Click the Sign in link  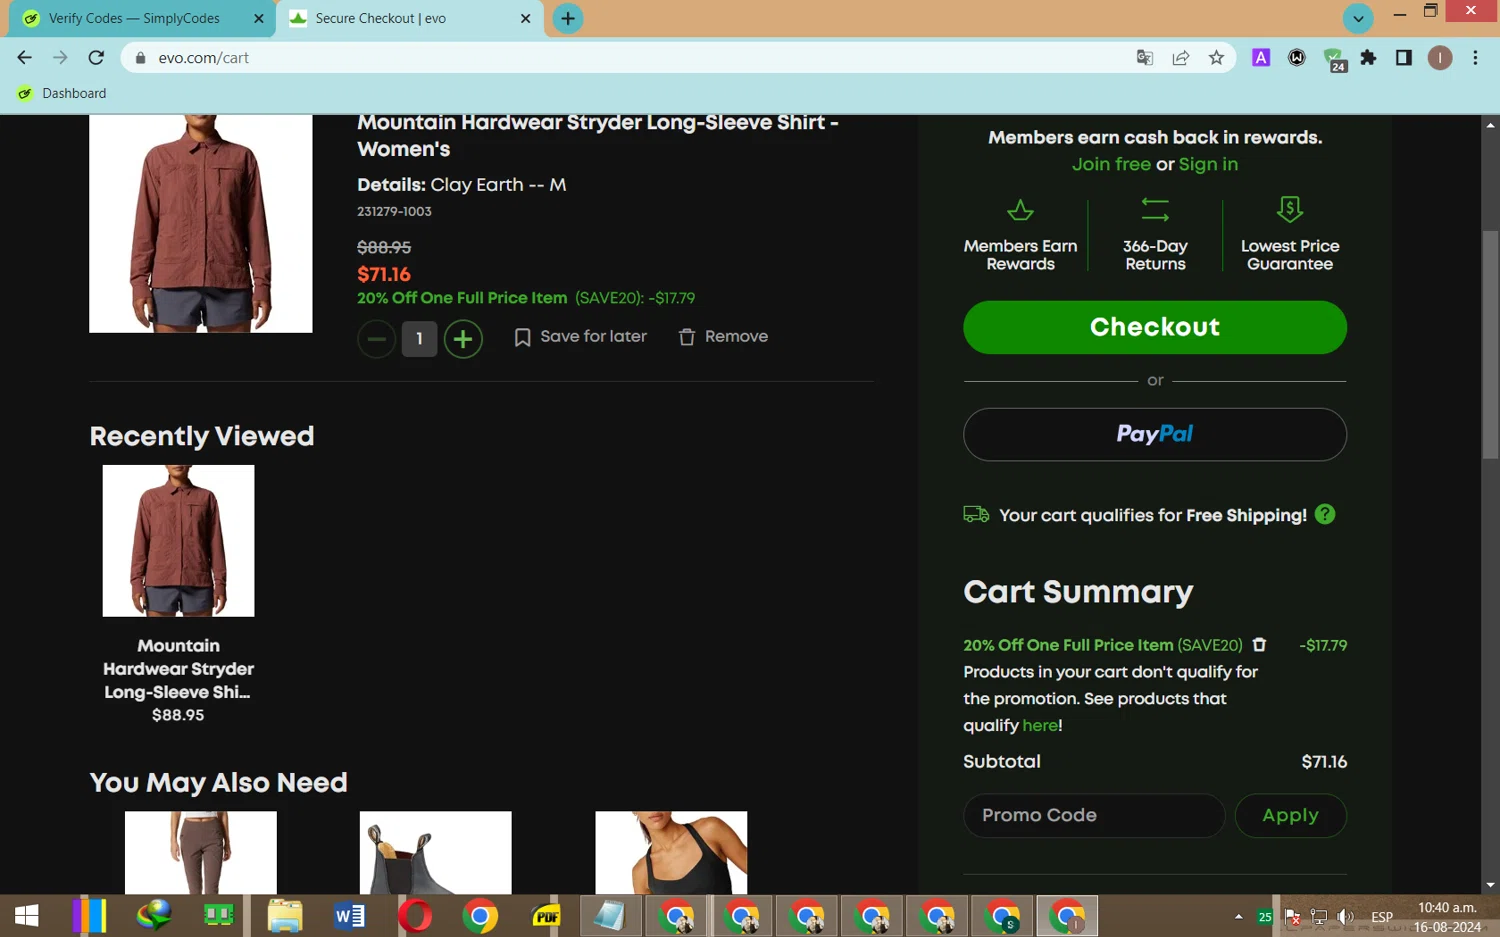pos(1208,164)
